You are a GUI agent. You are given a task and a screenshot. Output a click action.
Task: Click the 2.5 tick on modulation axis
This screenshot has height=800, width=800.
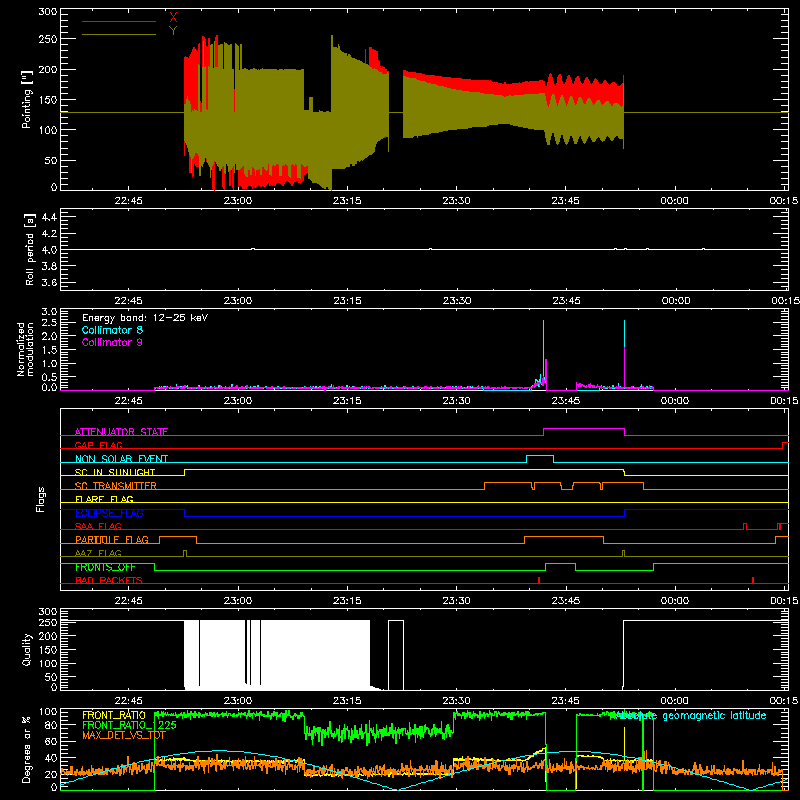coord(49,322)
